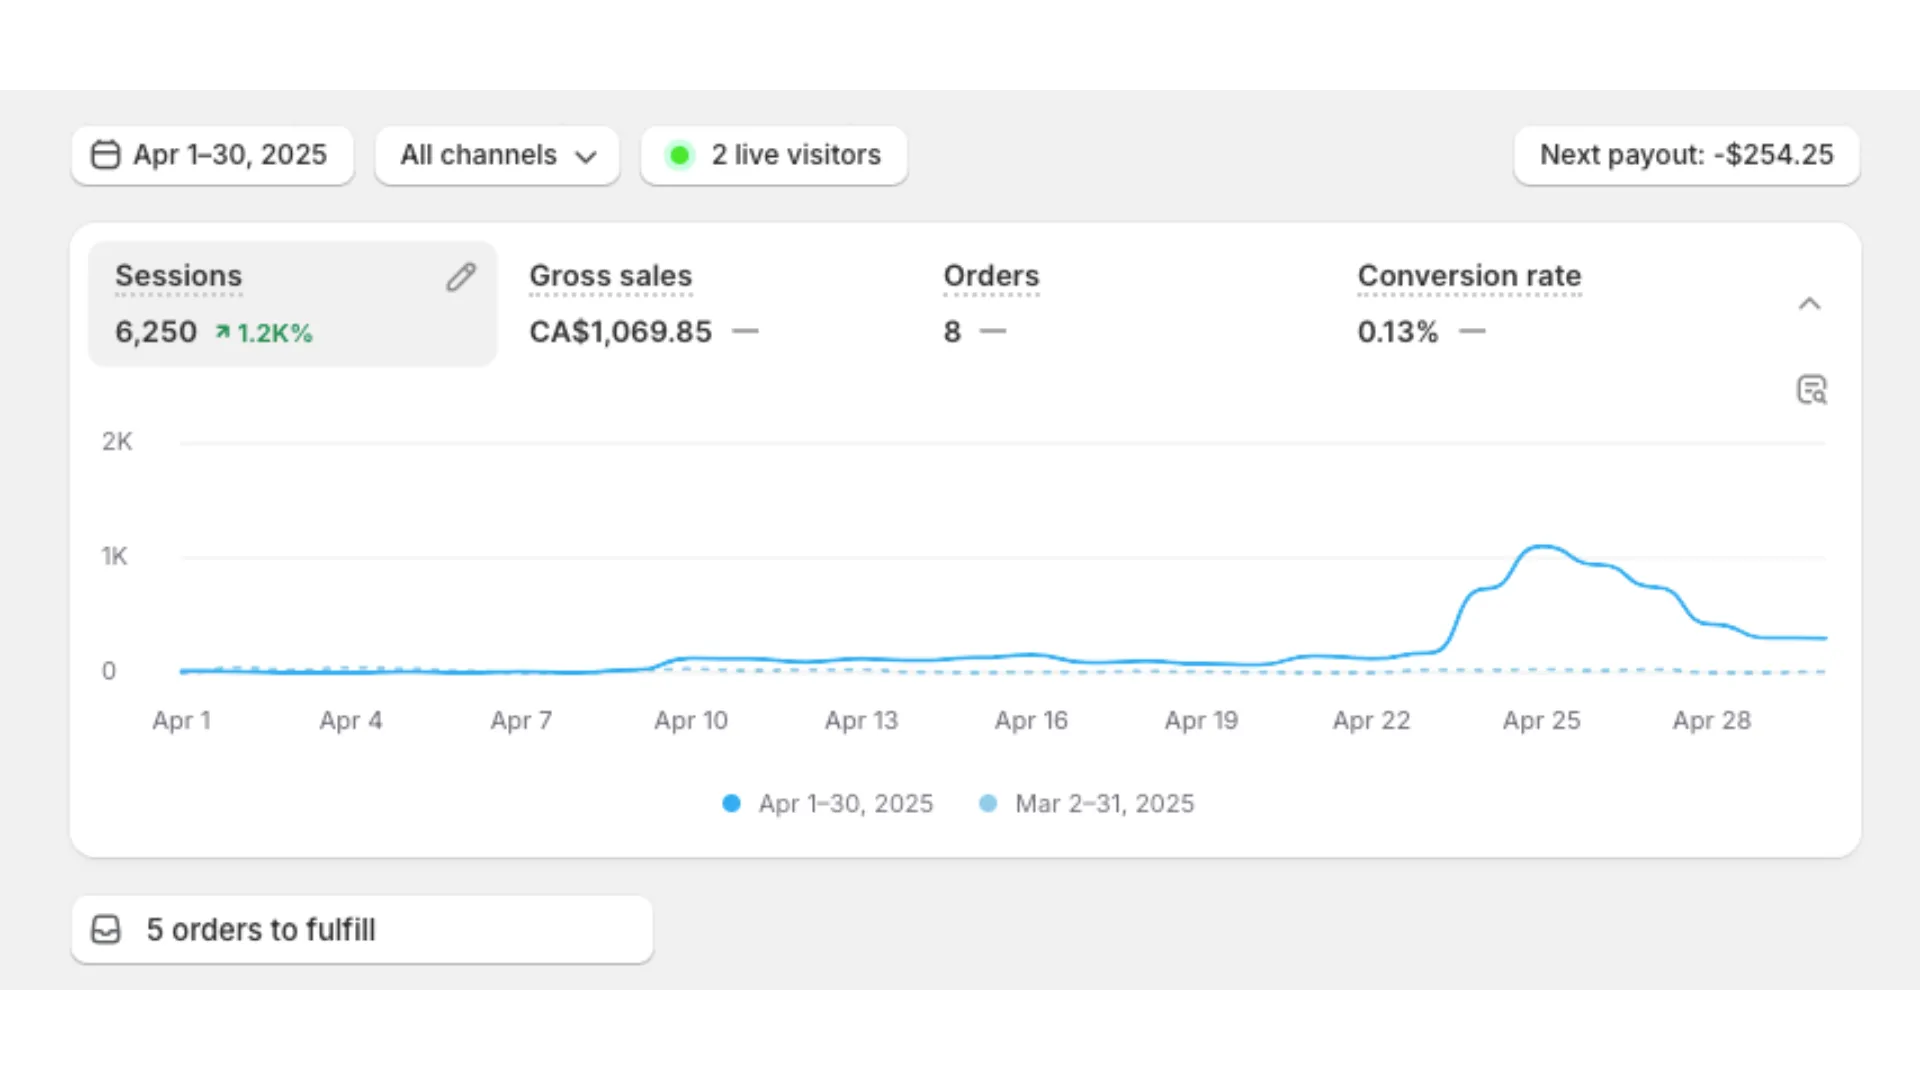Toggle the Mar 2–31, 2025 comparison legend
The width and height of the screenshot is (1920, 1080).
[x=1086, y=803]
